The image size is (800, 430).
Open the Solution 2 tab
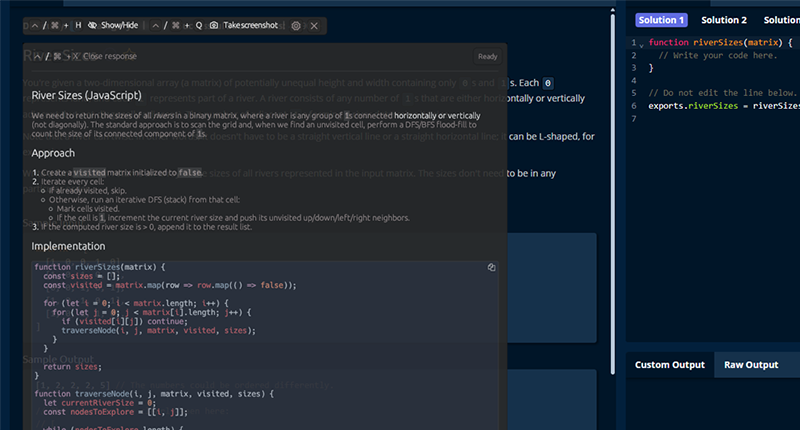point(724,20)
